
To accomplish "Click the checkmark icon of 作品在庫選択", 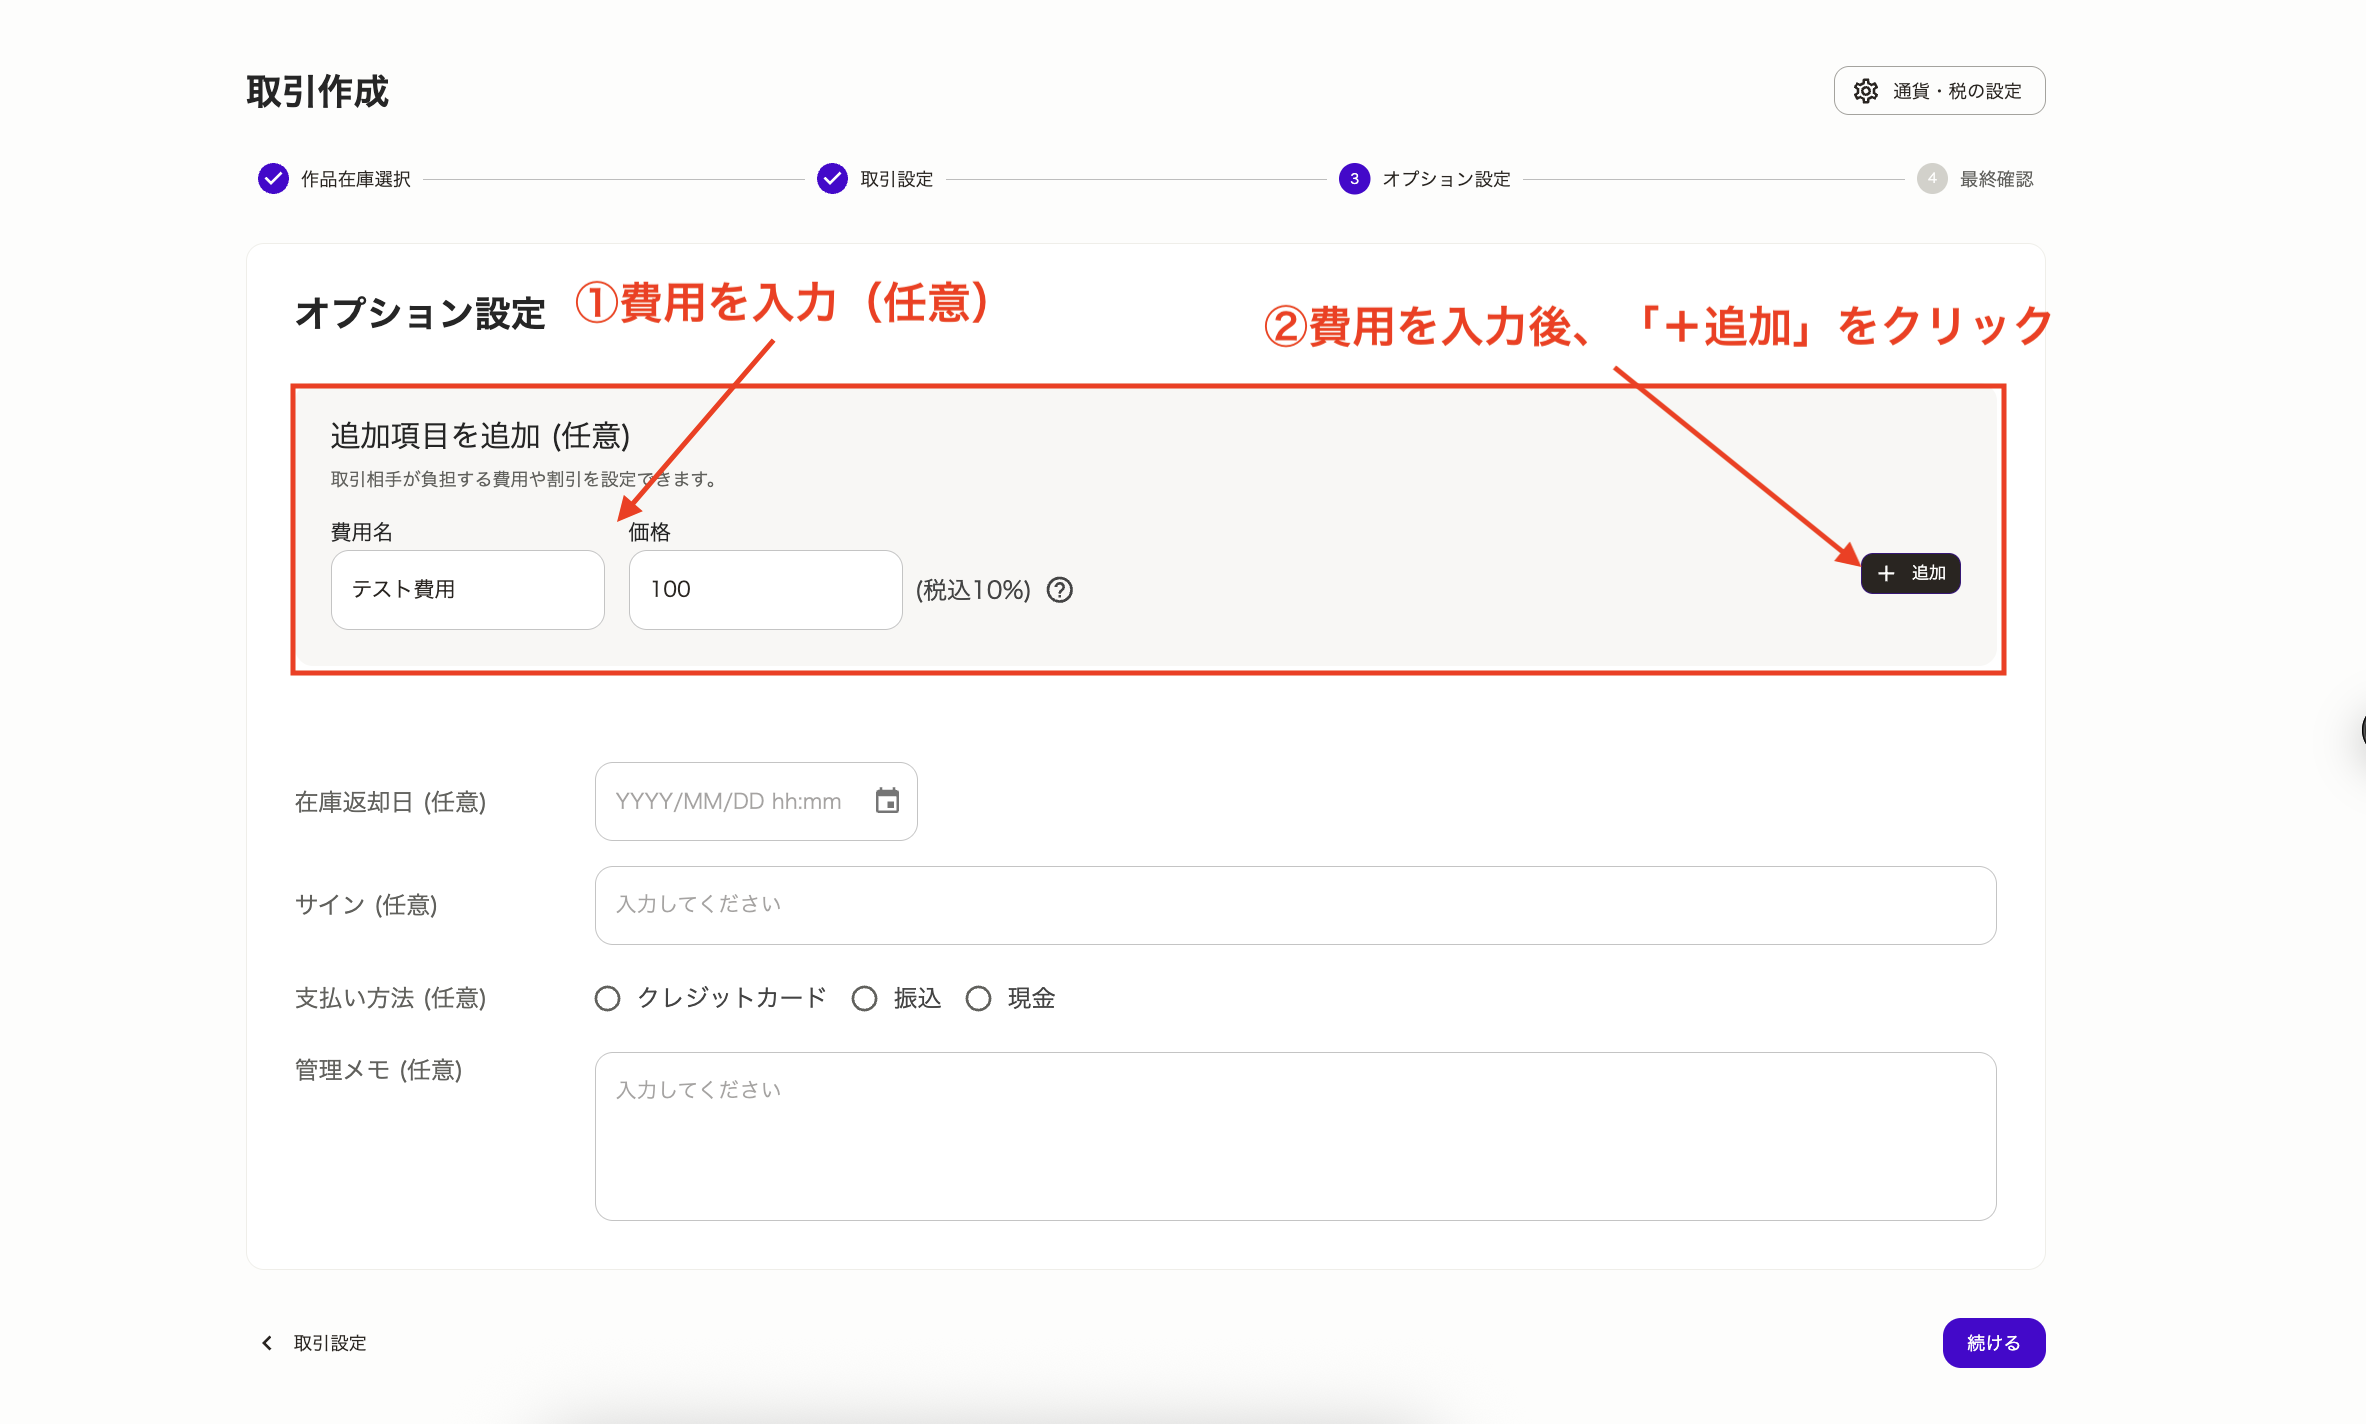I will click(273, 179).
